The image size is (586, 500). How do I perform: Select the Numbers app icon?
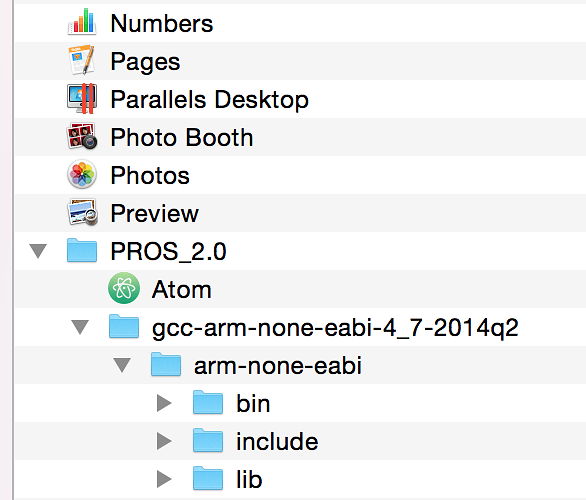pos(82,22)
